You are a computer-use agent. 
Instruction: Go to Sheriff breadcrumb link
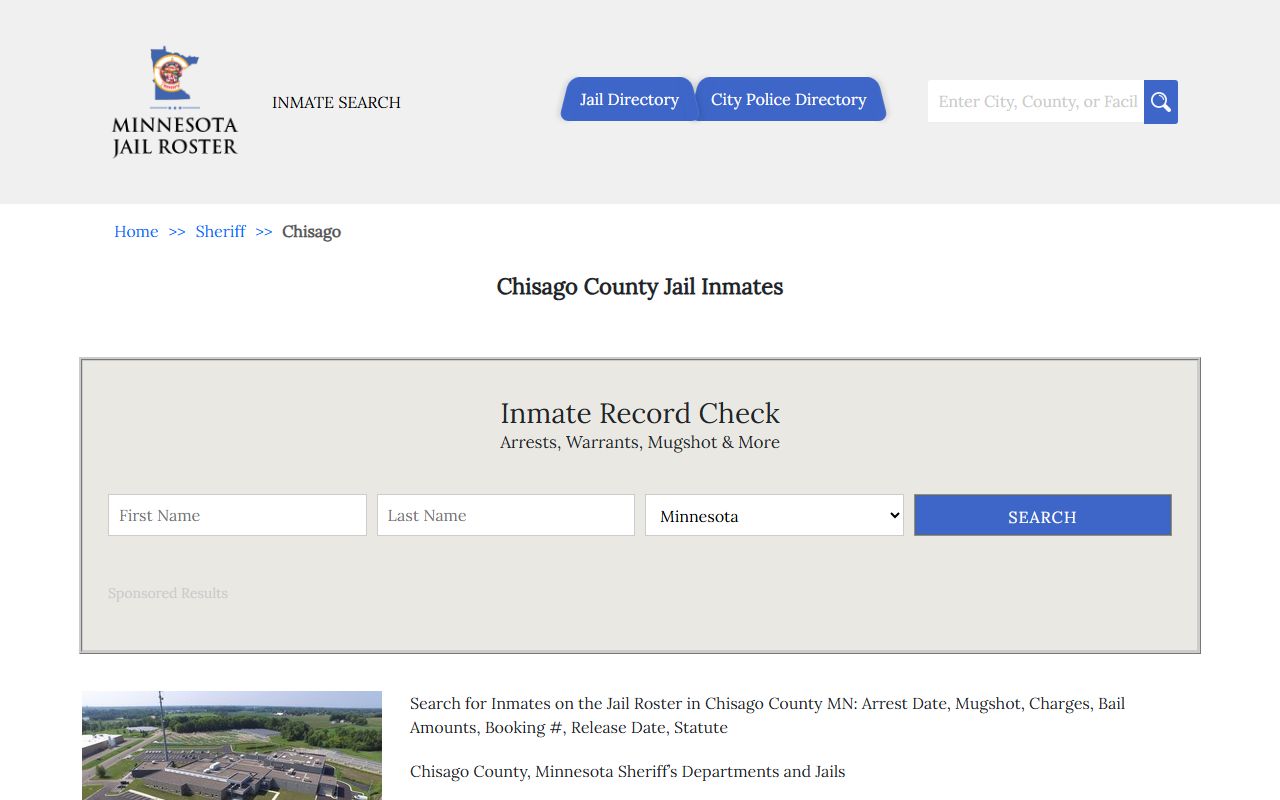point(221,231)
